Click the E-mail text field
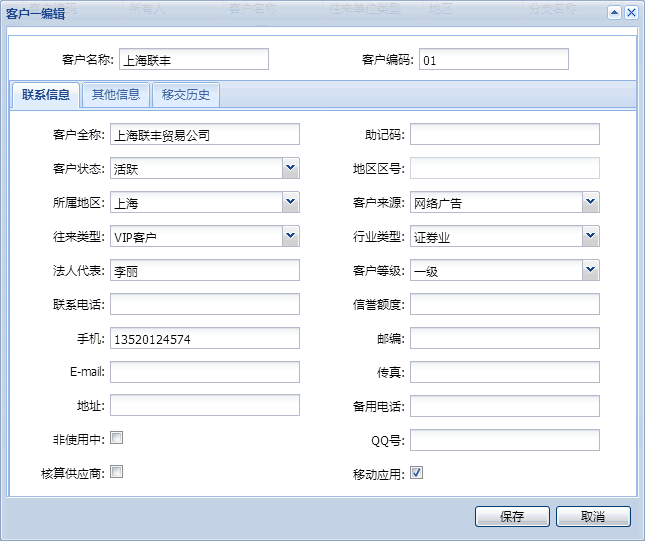 tap(204, 373)
